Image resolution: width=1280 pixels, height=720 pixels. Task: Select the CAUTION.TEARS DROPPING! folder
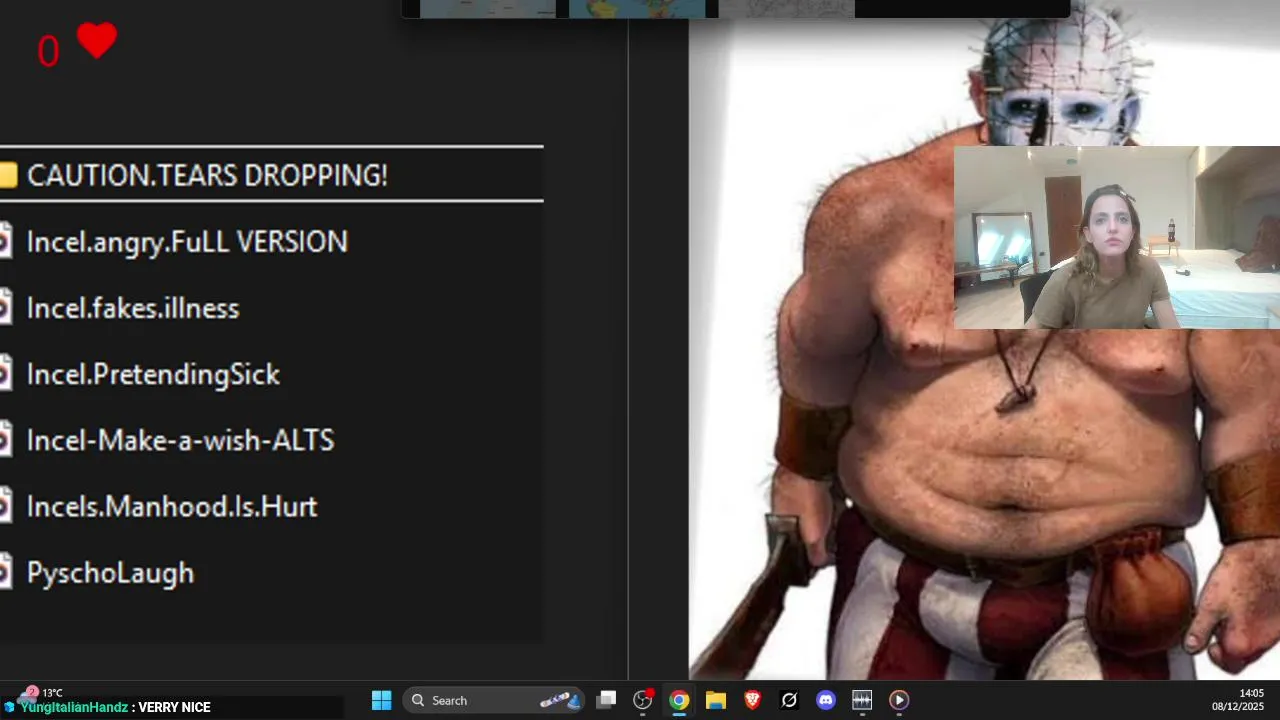point(271,175)
